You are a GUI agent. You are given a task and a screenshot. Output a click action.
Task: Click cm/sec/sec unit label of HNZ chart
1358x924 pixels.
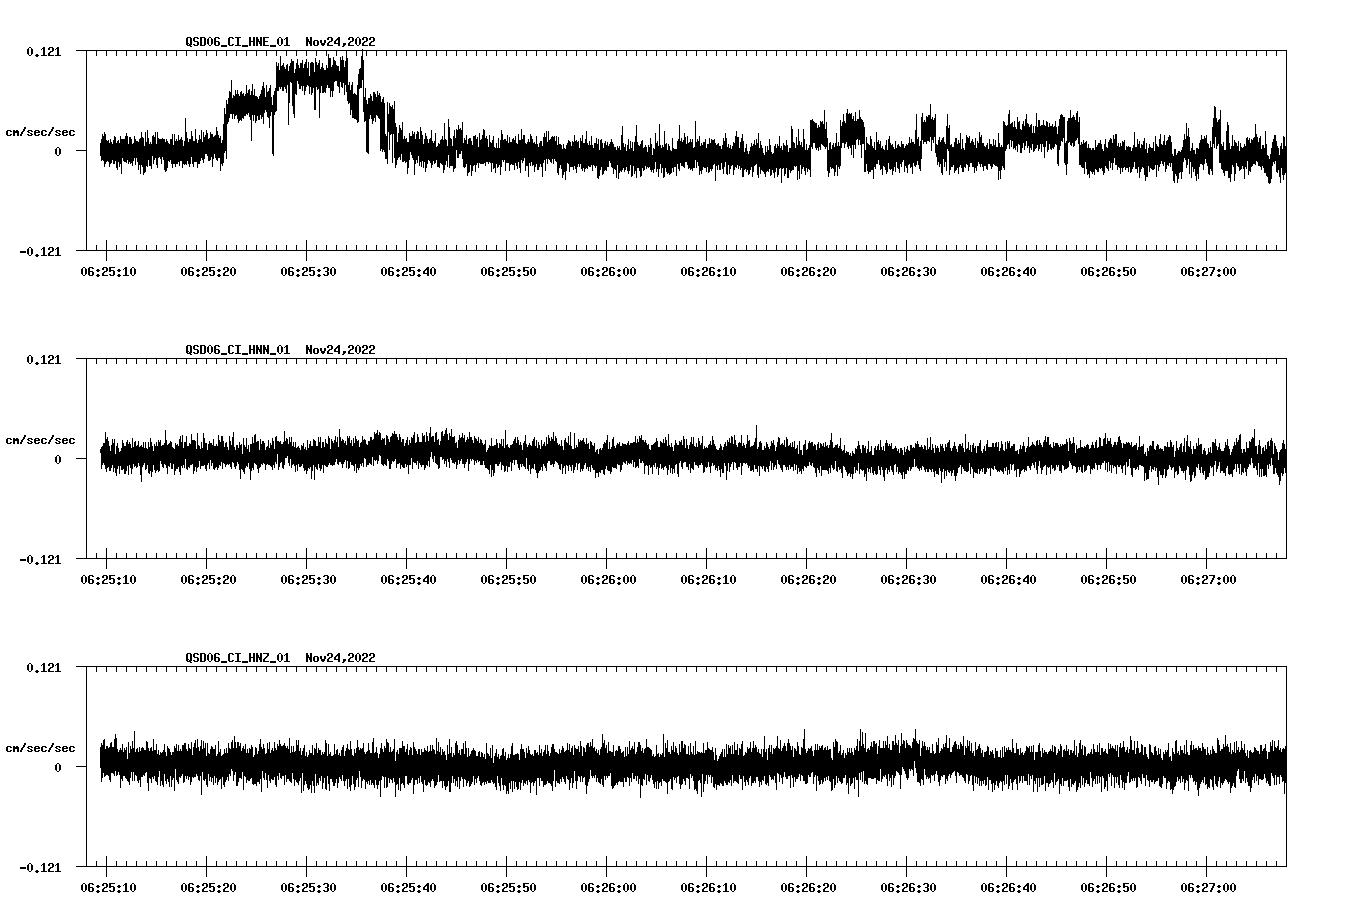click(40, 748)
